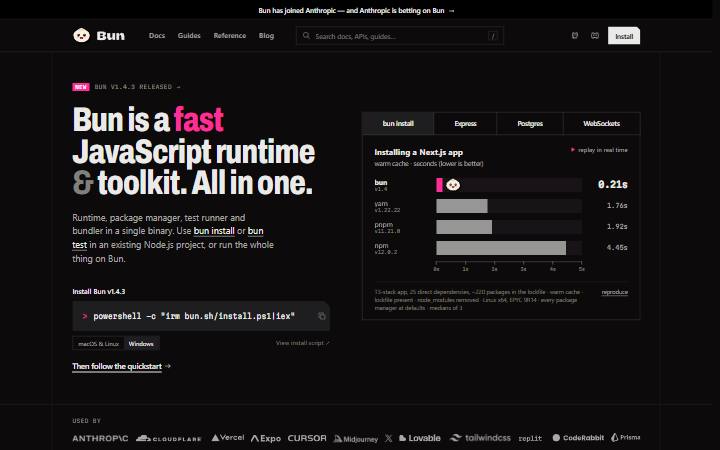720x450 pixels.
Task: Click the search magnifier icon
Action: click(306, 35)
